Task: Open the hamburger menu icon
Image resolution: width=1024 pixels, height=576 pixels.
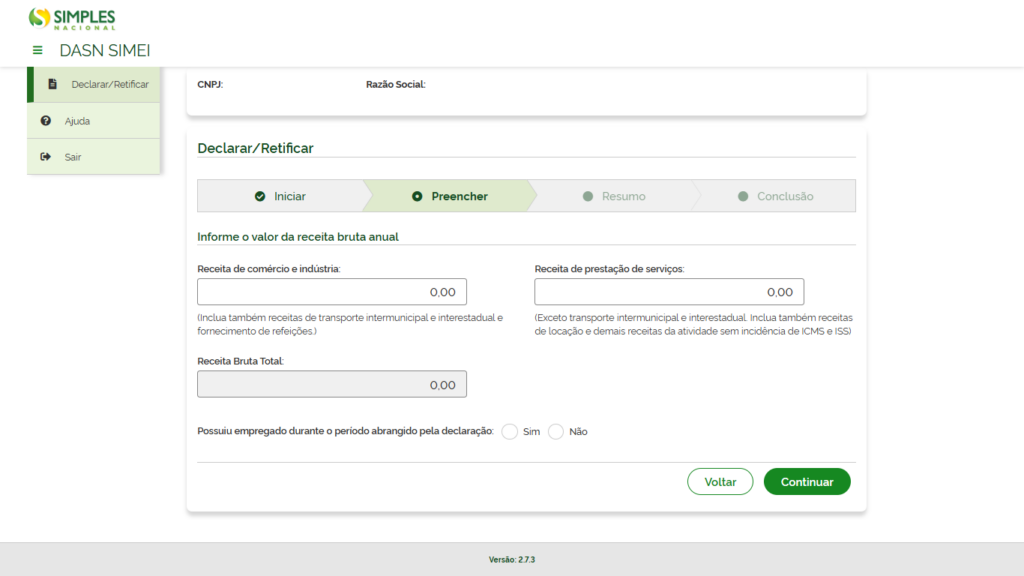Action: pyautogui.click(x=37, y=50)
